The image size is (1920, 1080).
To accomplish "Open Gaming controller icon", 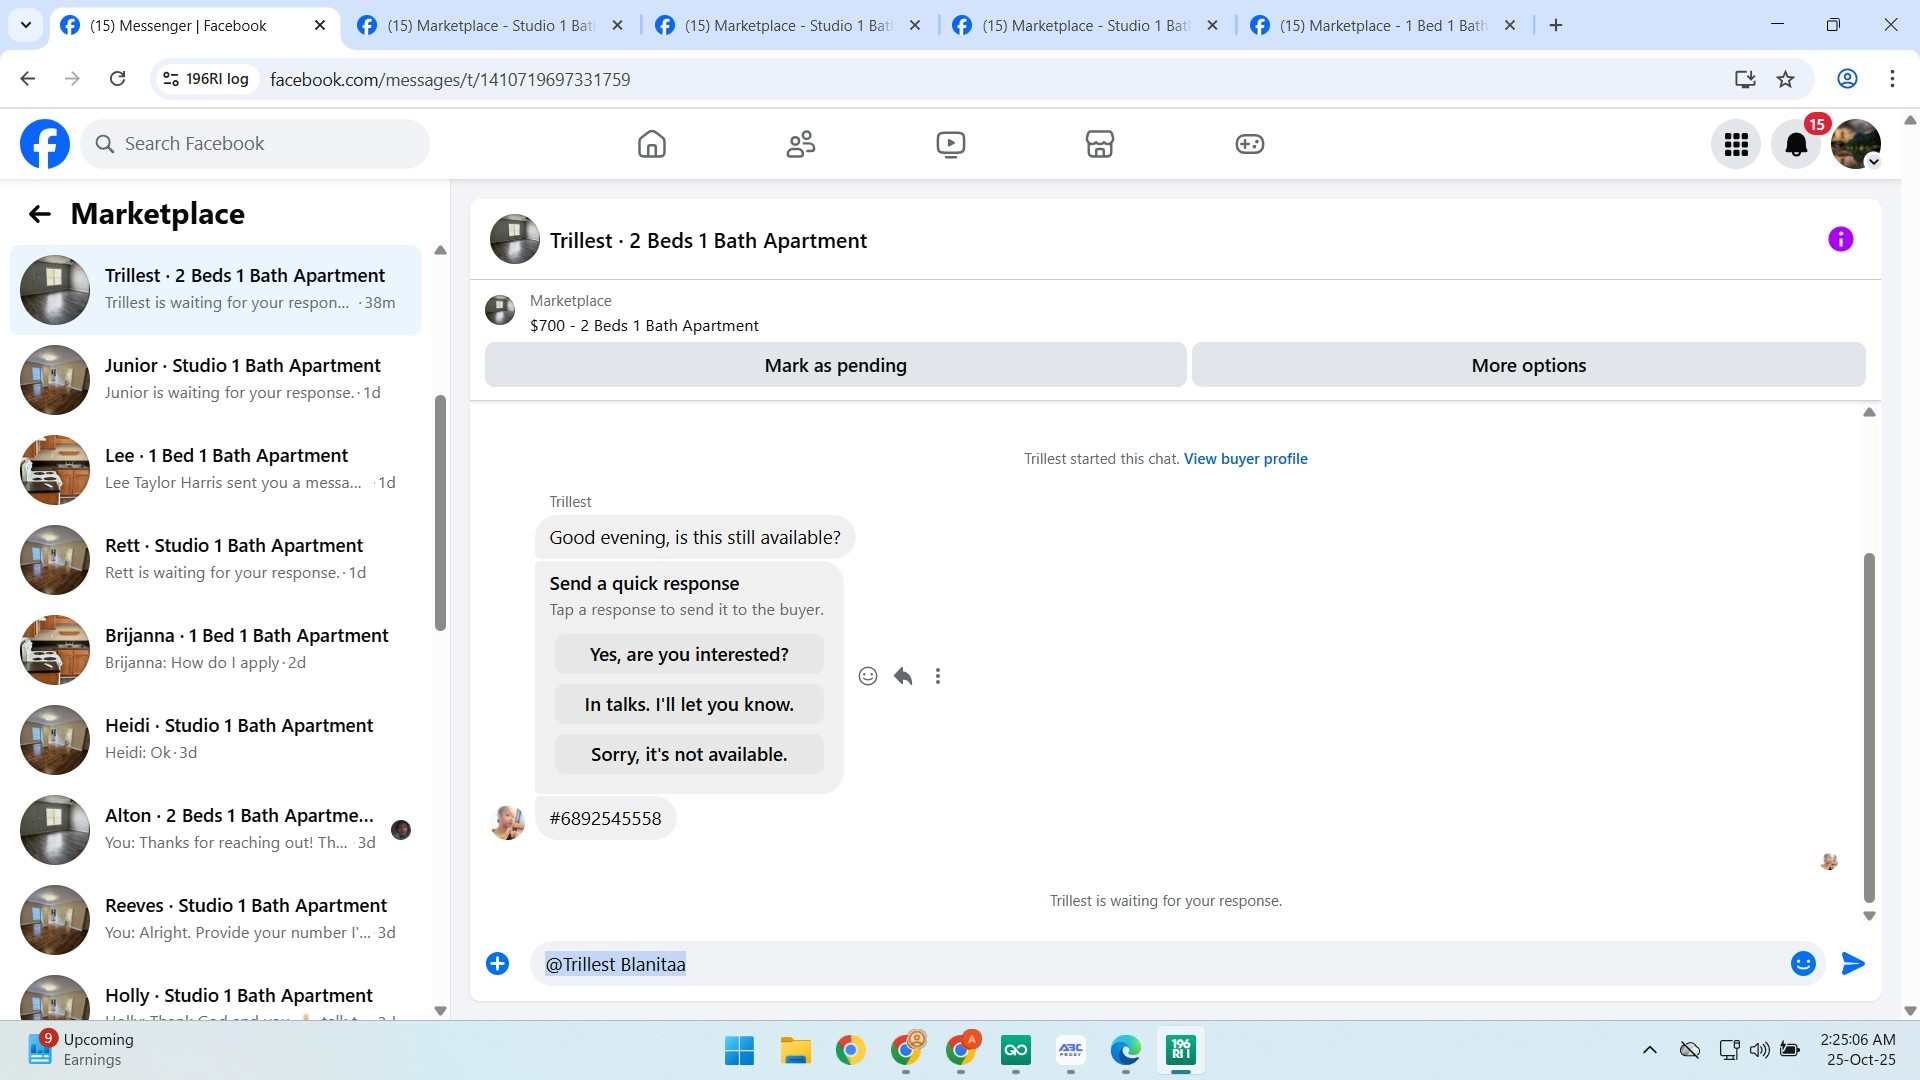I will (1249, 144).
